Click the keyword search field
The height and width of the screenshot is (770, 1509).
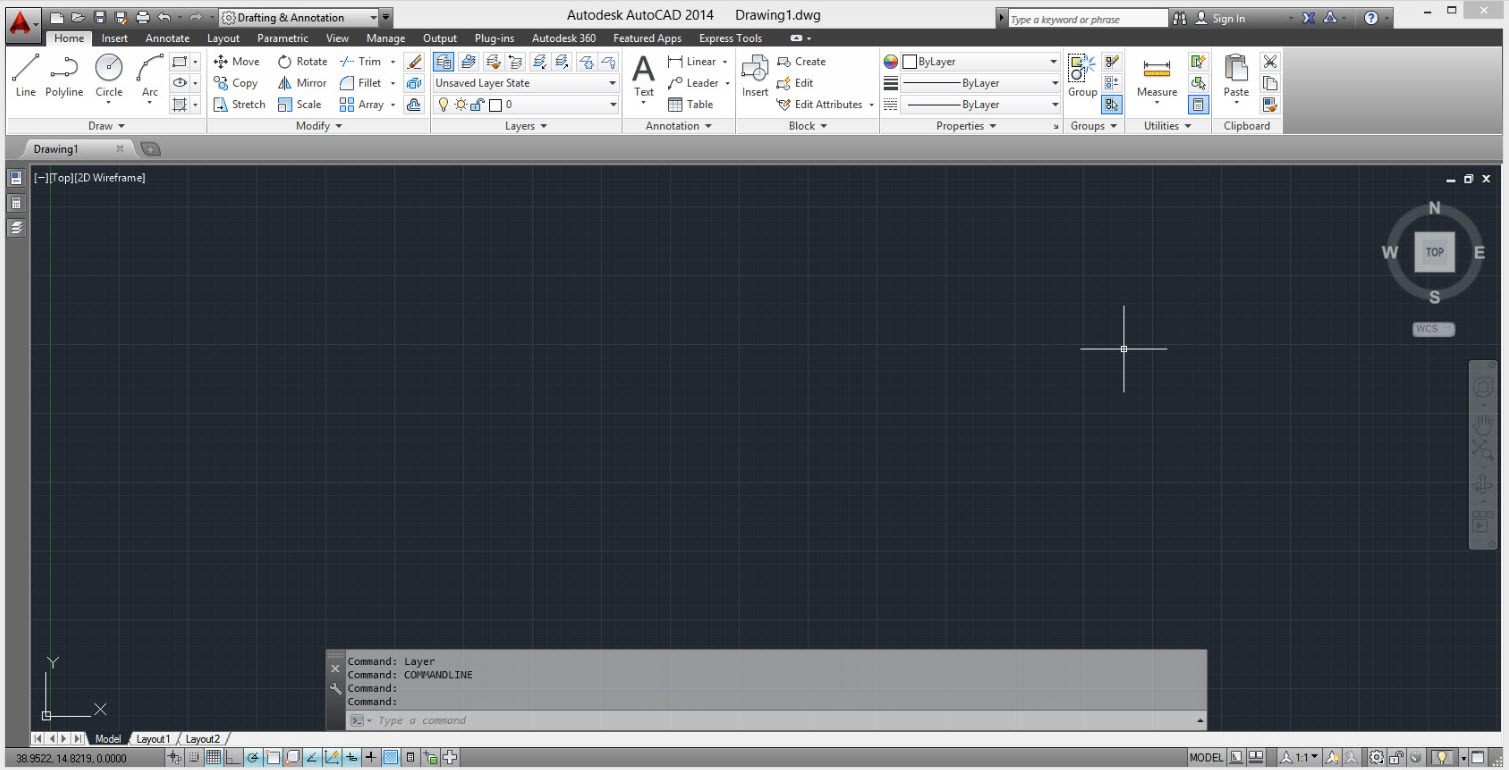coord(1087,18)
